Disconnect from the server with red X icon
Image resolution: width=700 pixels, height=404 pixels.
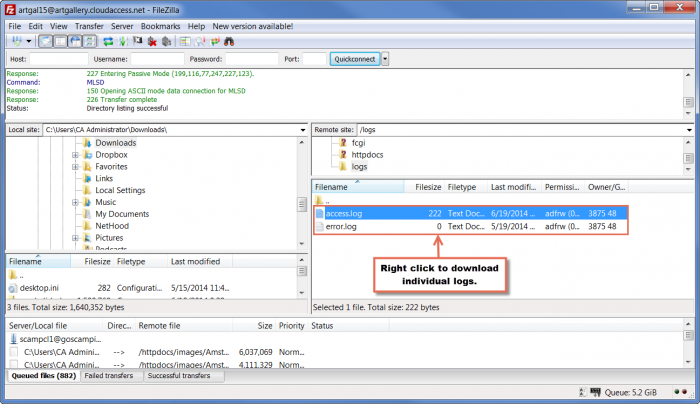coord(152,42)
